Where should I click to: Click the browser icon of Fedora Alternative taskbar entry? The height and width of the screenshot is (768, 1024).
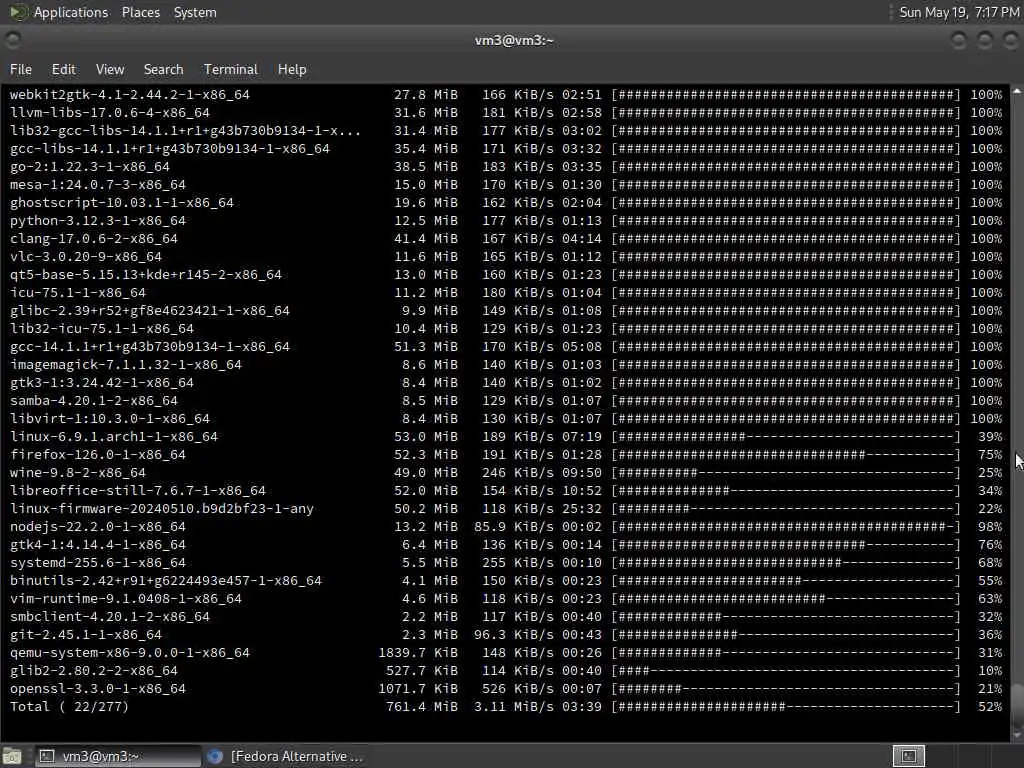215,756
